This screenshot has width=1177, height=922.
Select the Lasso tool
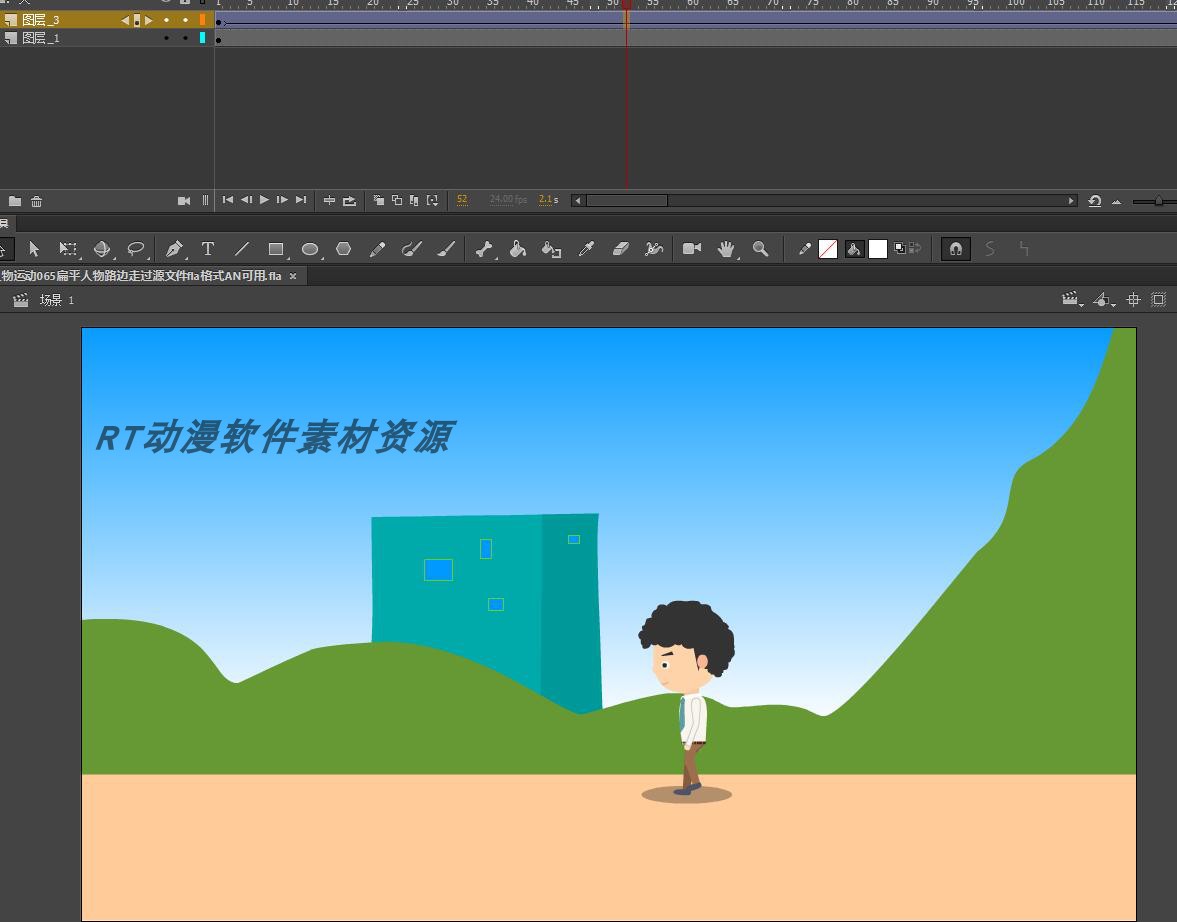[x=136, y=249]
